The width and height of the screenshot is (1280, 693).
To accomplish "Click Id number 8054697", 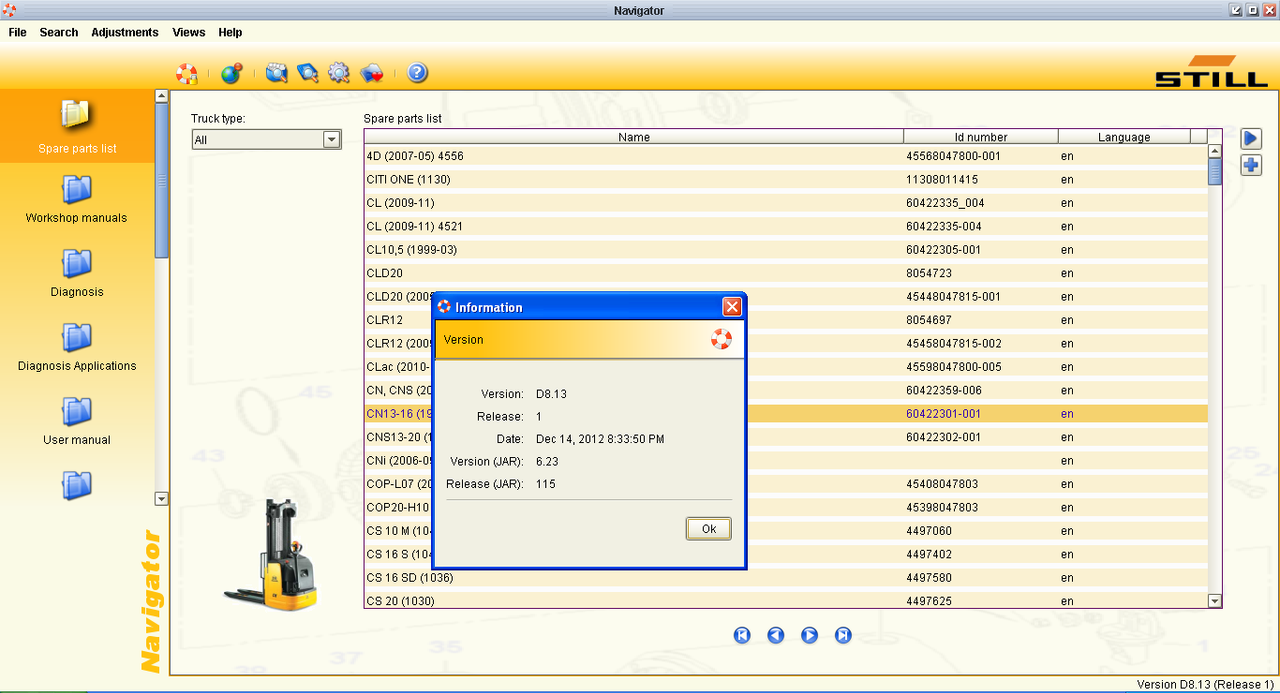I will point(929,320).
